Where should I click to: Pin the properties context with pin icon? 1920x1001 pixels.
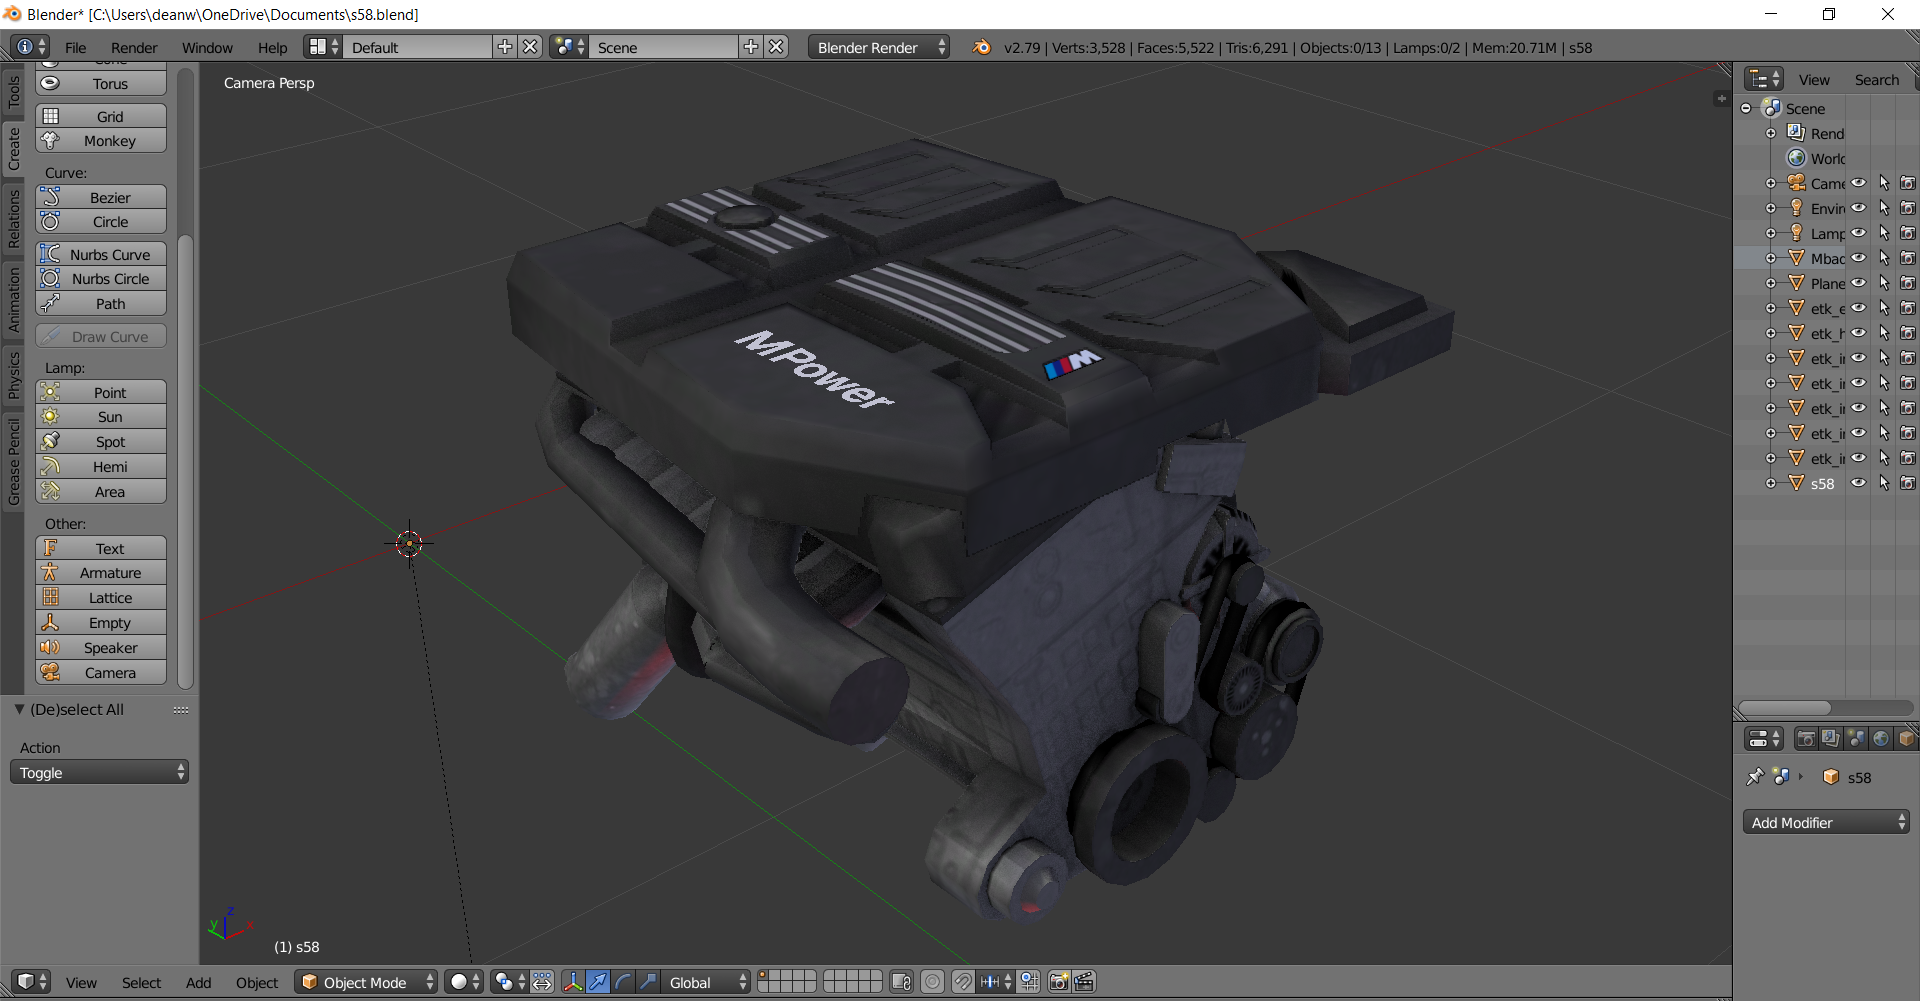[x=1755, y=777]
